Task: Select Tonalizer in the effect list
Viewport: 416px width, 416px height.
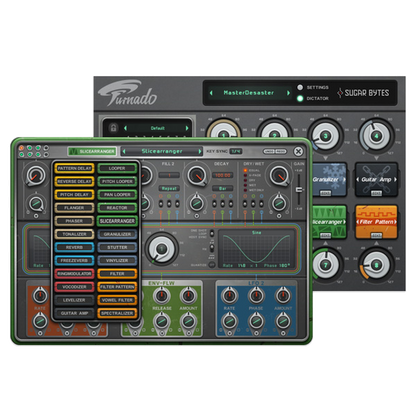Action: point(74,234)
